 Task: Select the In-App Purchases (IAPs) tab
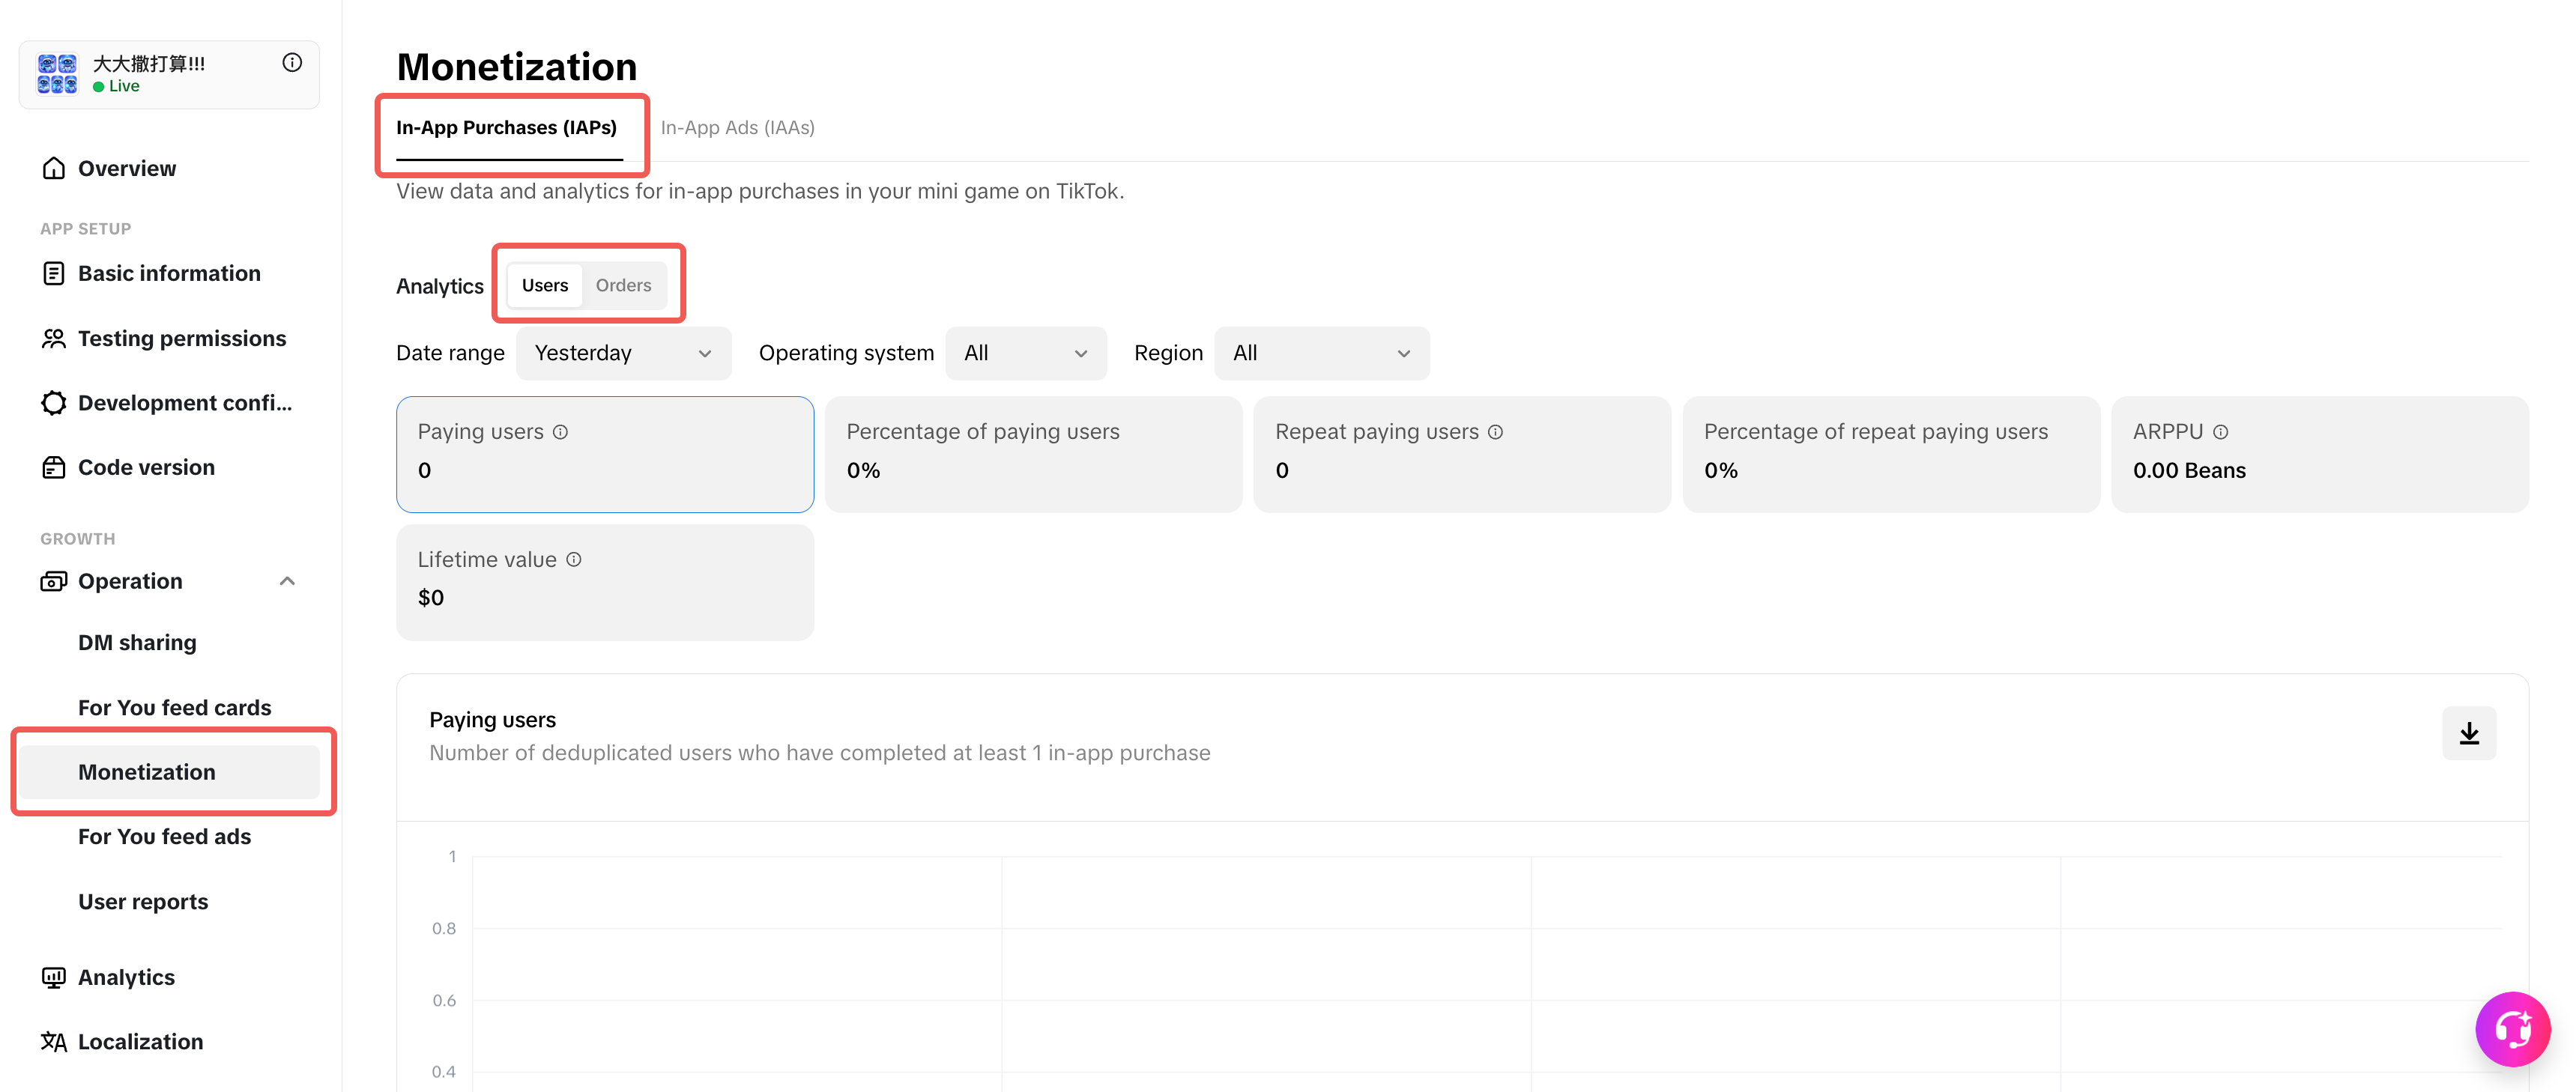point(506,128)
